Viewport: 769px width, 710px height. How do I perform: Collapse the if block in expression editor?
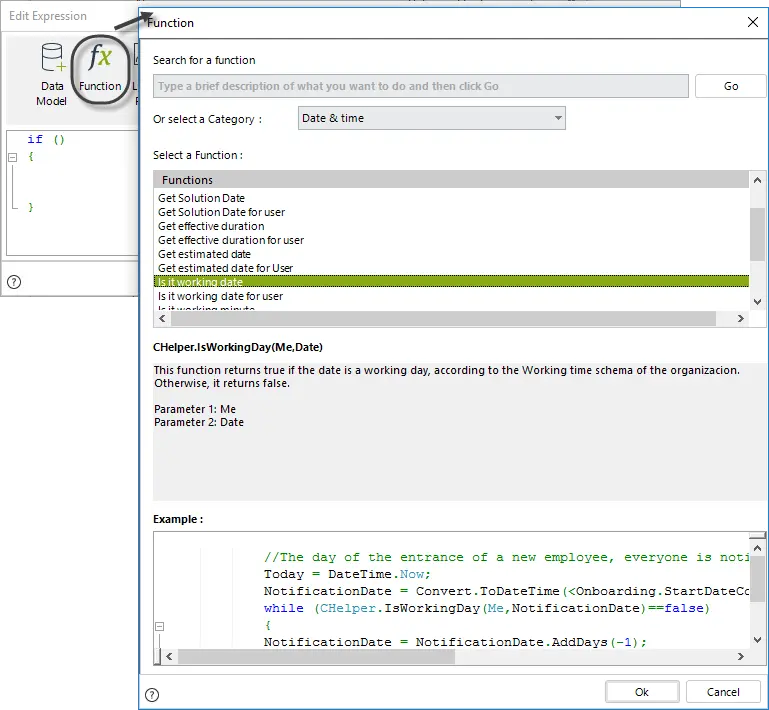click(13, 157)
